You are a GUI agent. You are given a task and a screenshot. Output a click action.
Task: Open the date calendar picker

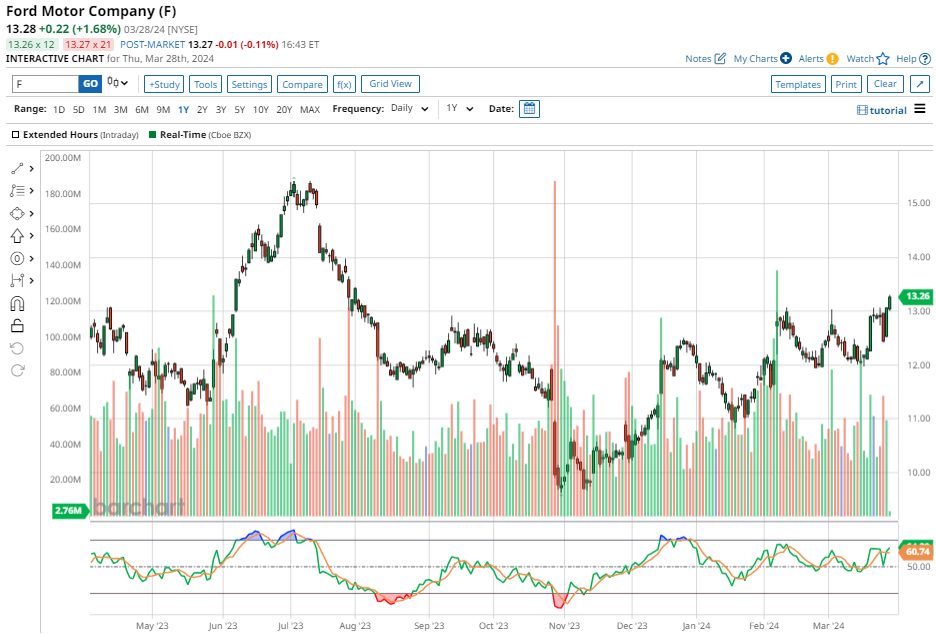pos(529,109)
